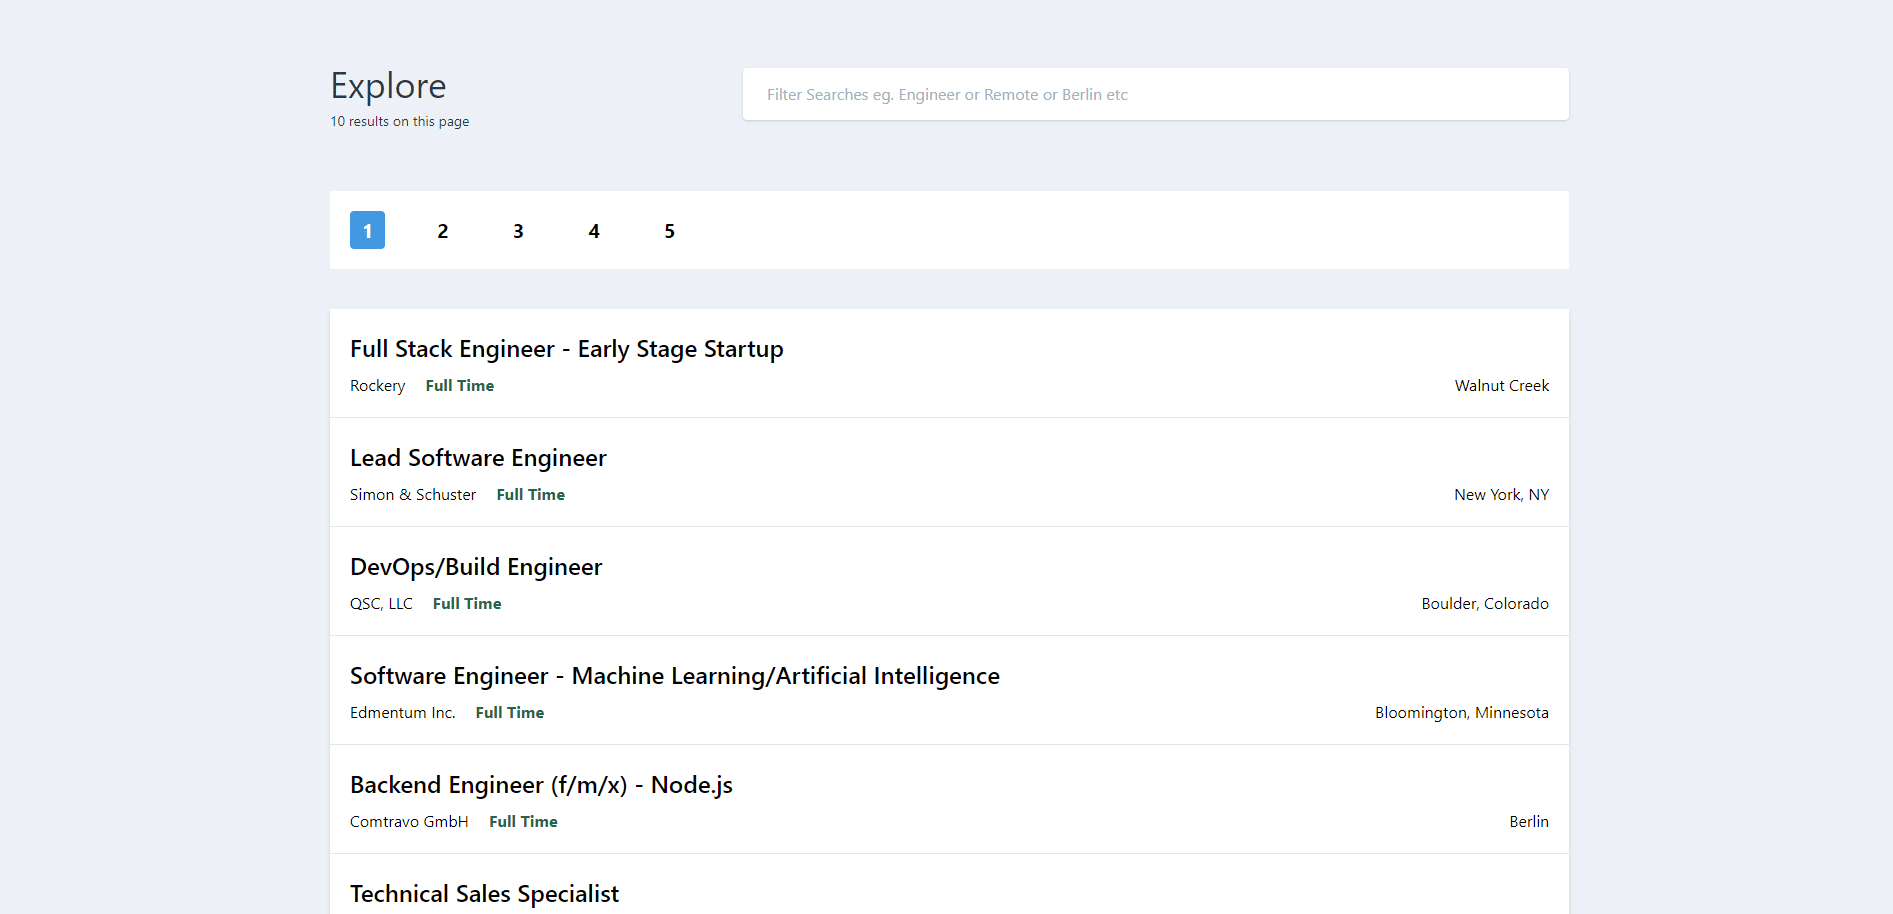The height and width of the screenshot is (914, 1893).
Task: Click the company name Rockery
Action: pos(377,386)
